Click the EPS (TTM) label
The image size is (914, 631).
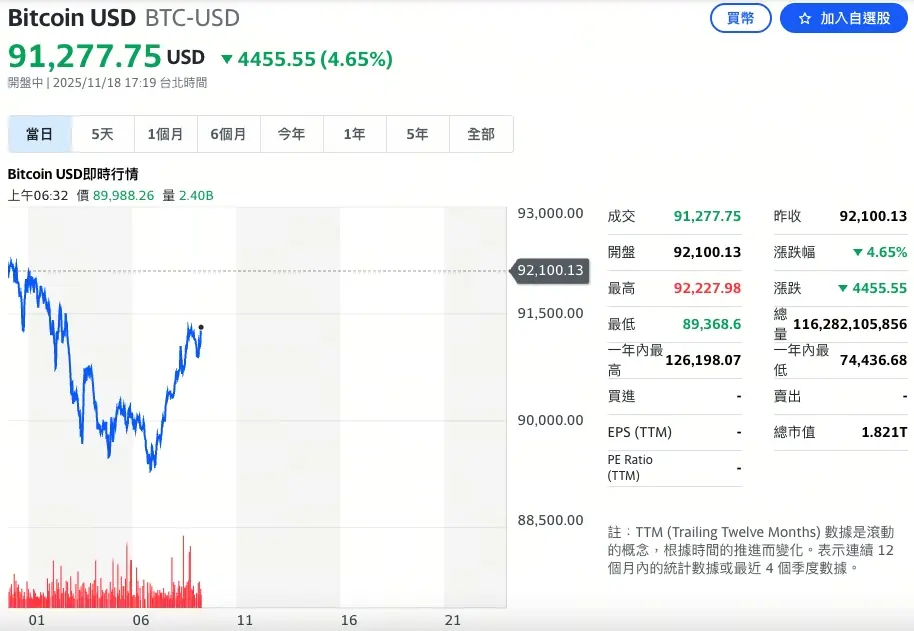(639, 432)
